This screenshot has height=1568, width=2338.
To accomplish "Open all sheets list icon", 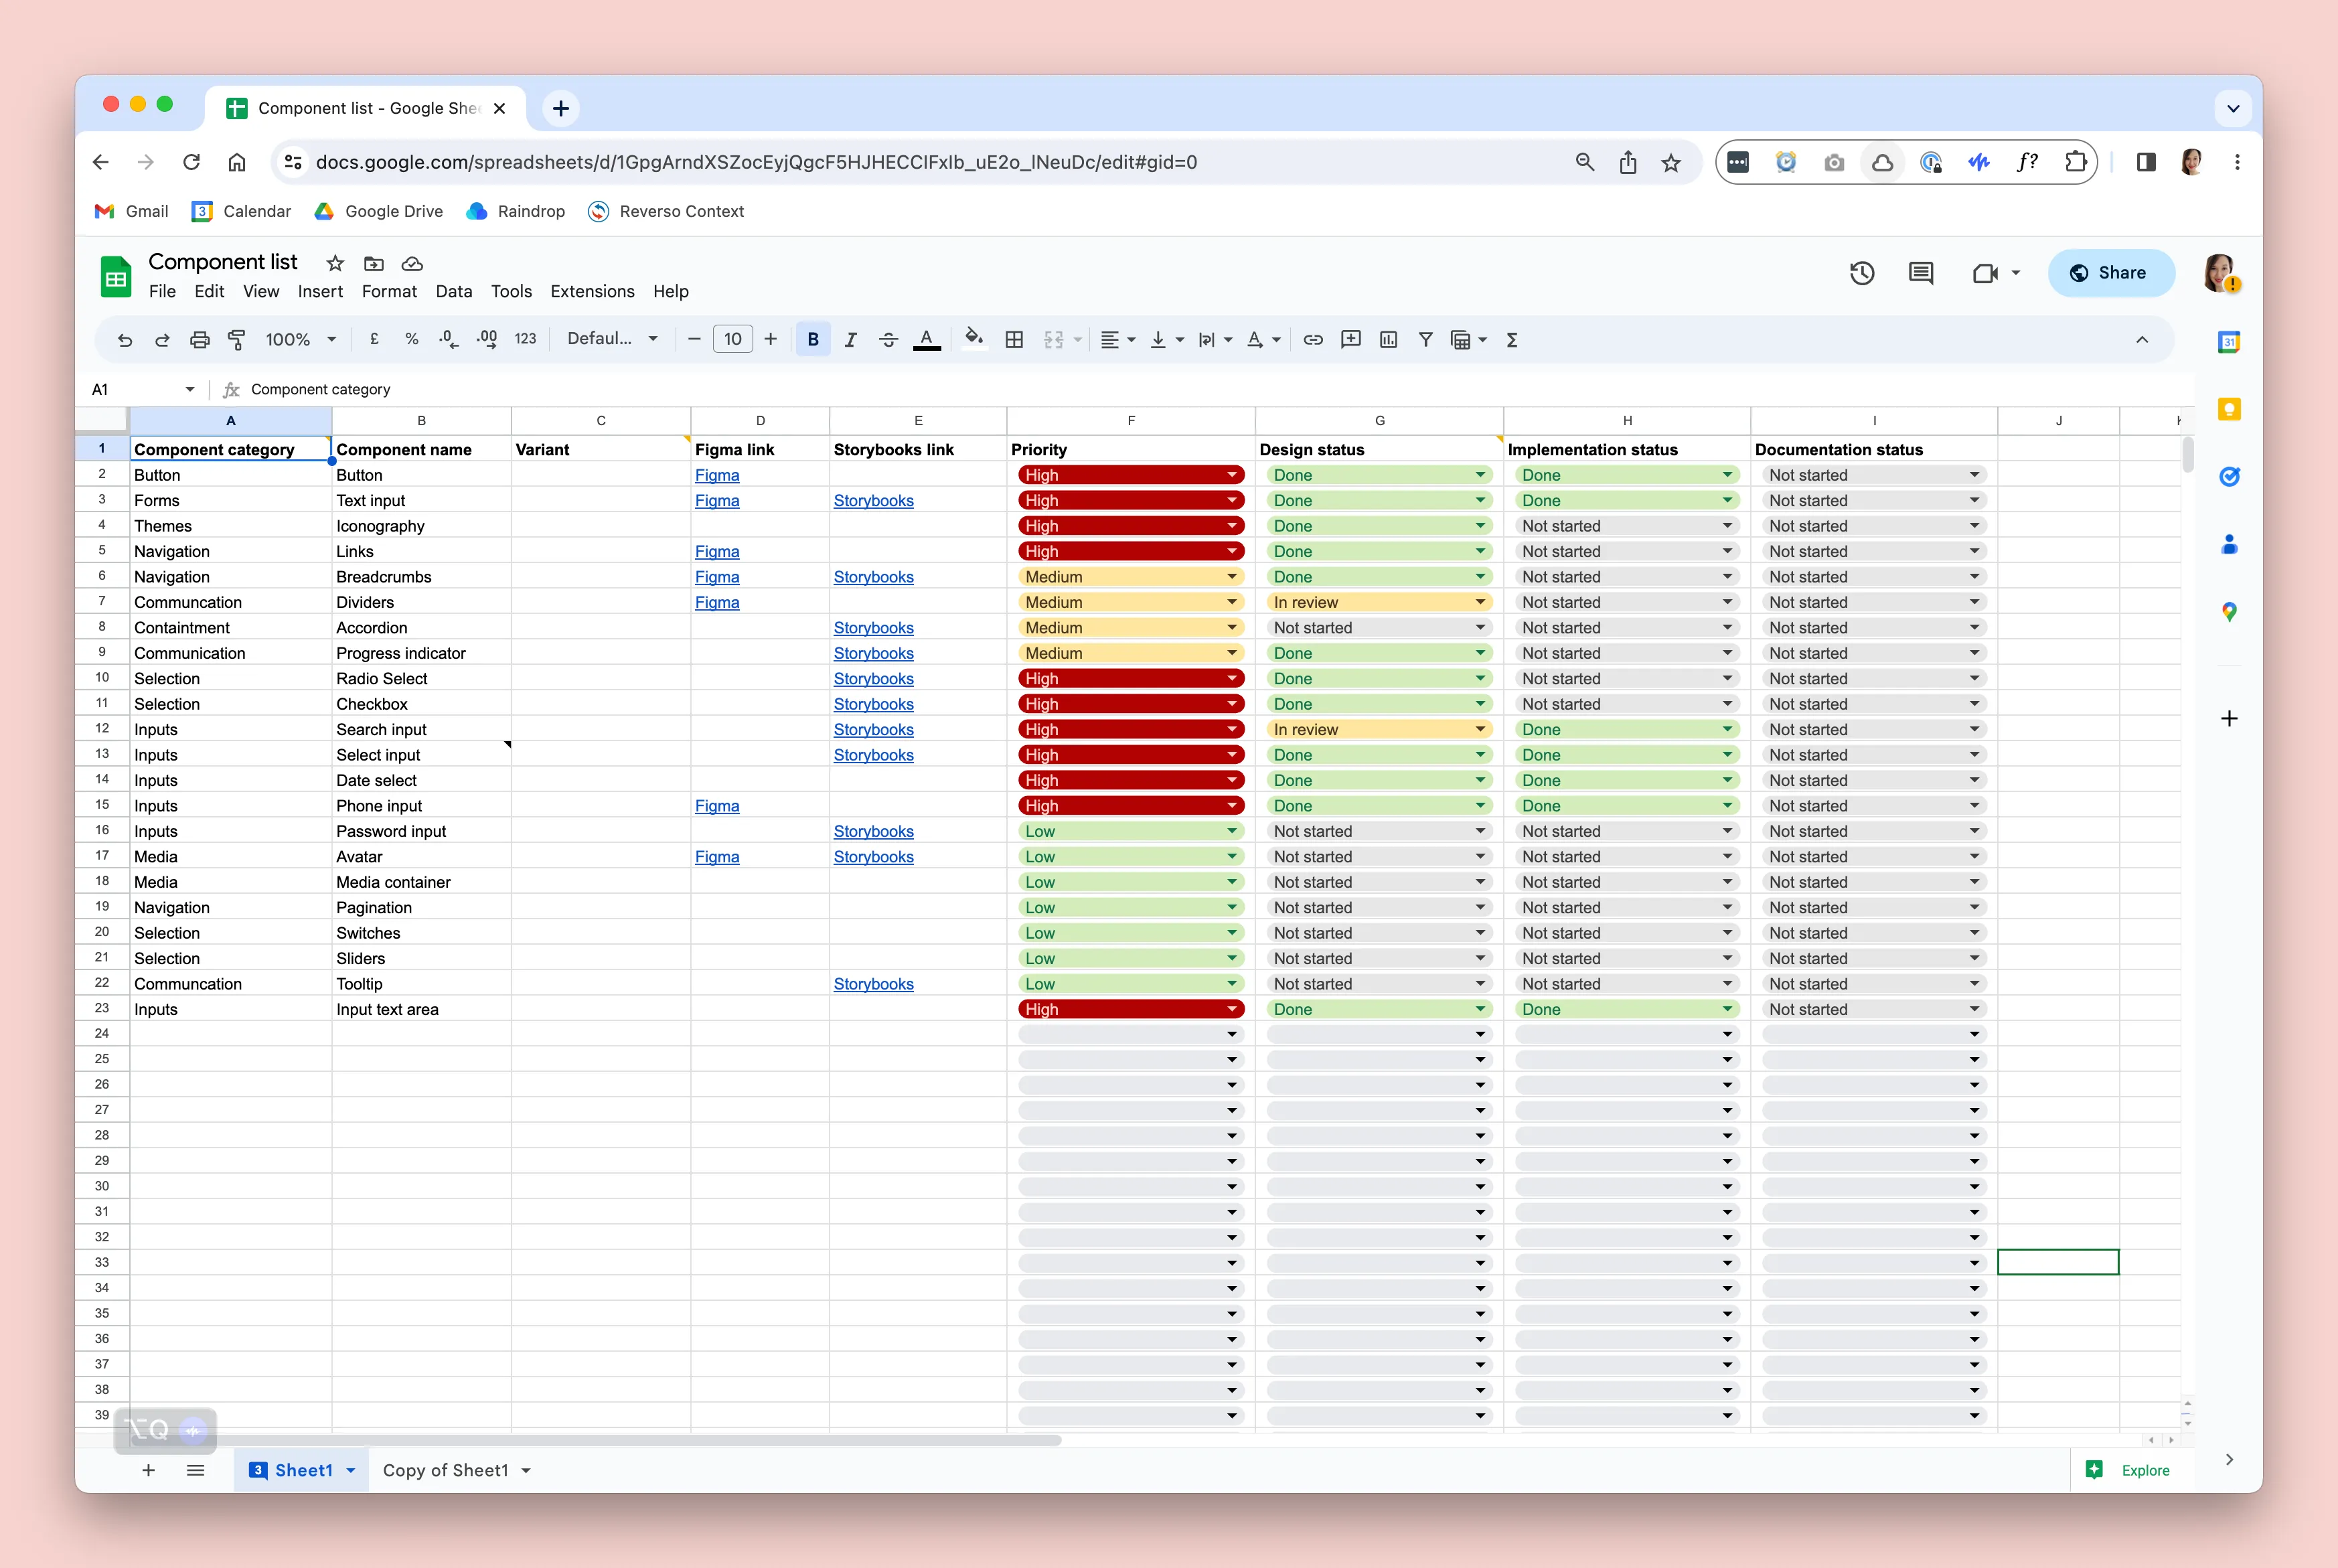I will pos(196,1470).
